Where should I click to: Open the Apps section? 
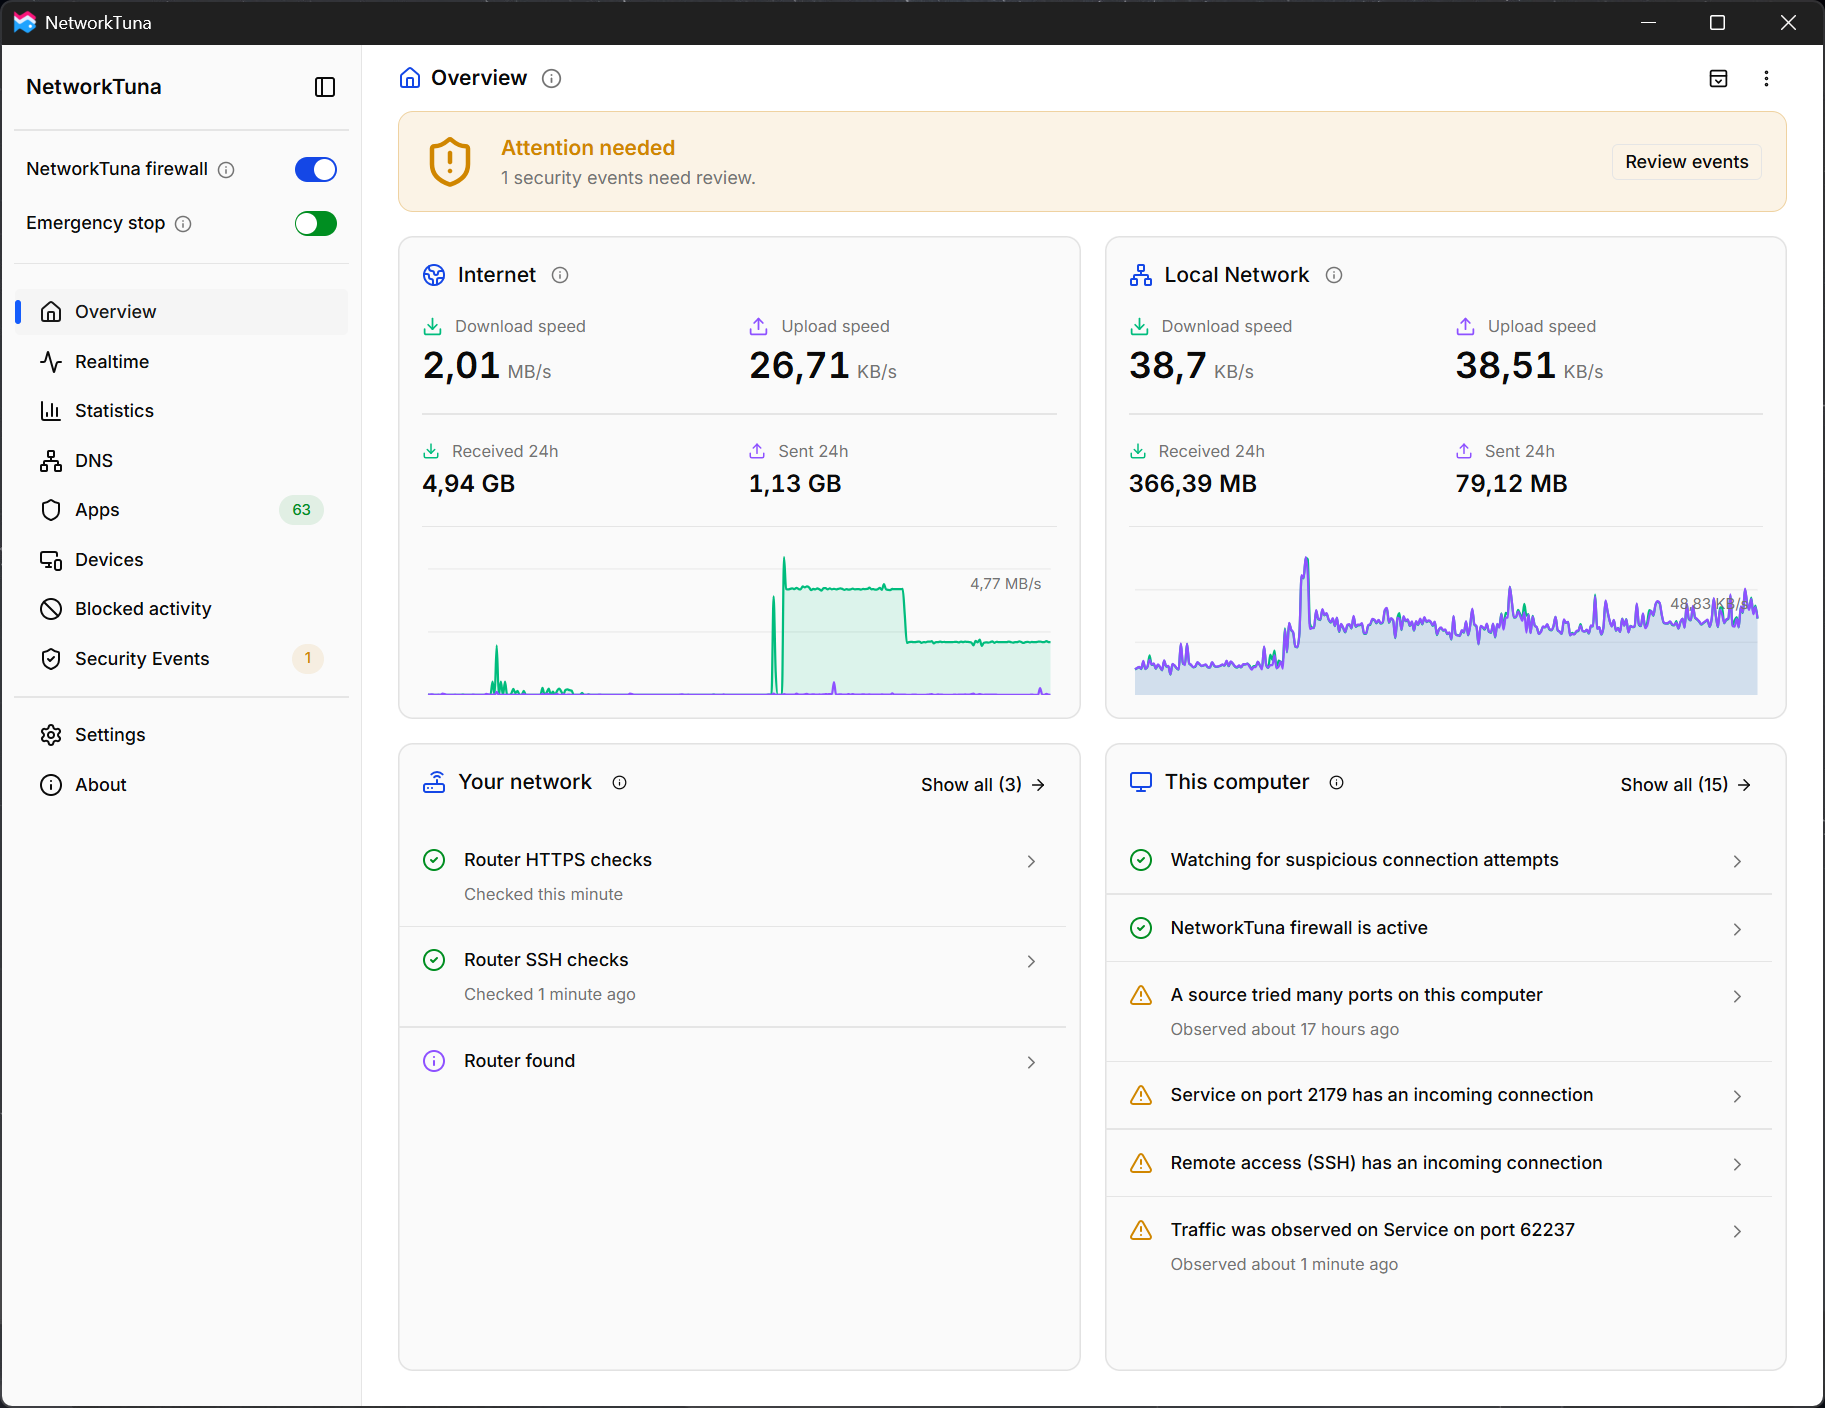coord(182,510)
